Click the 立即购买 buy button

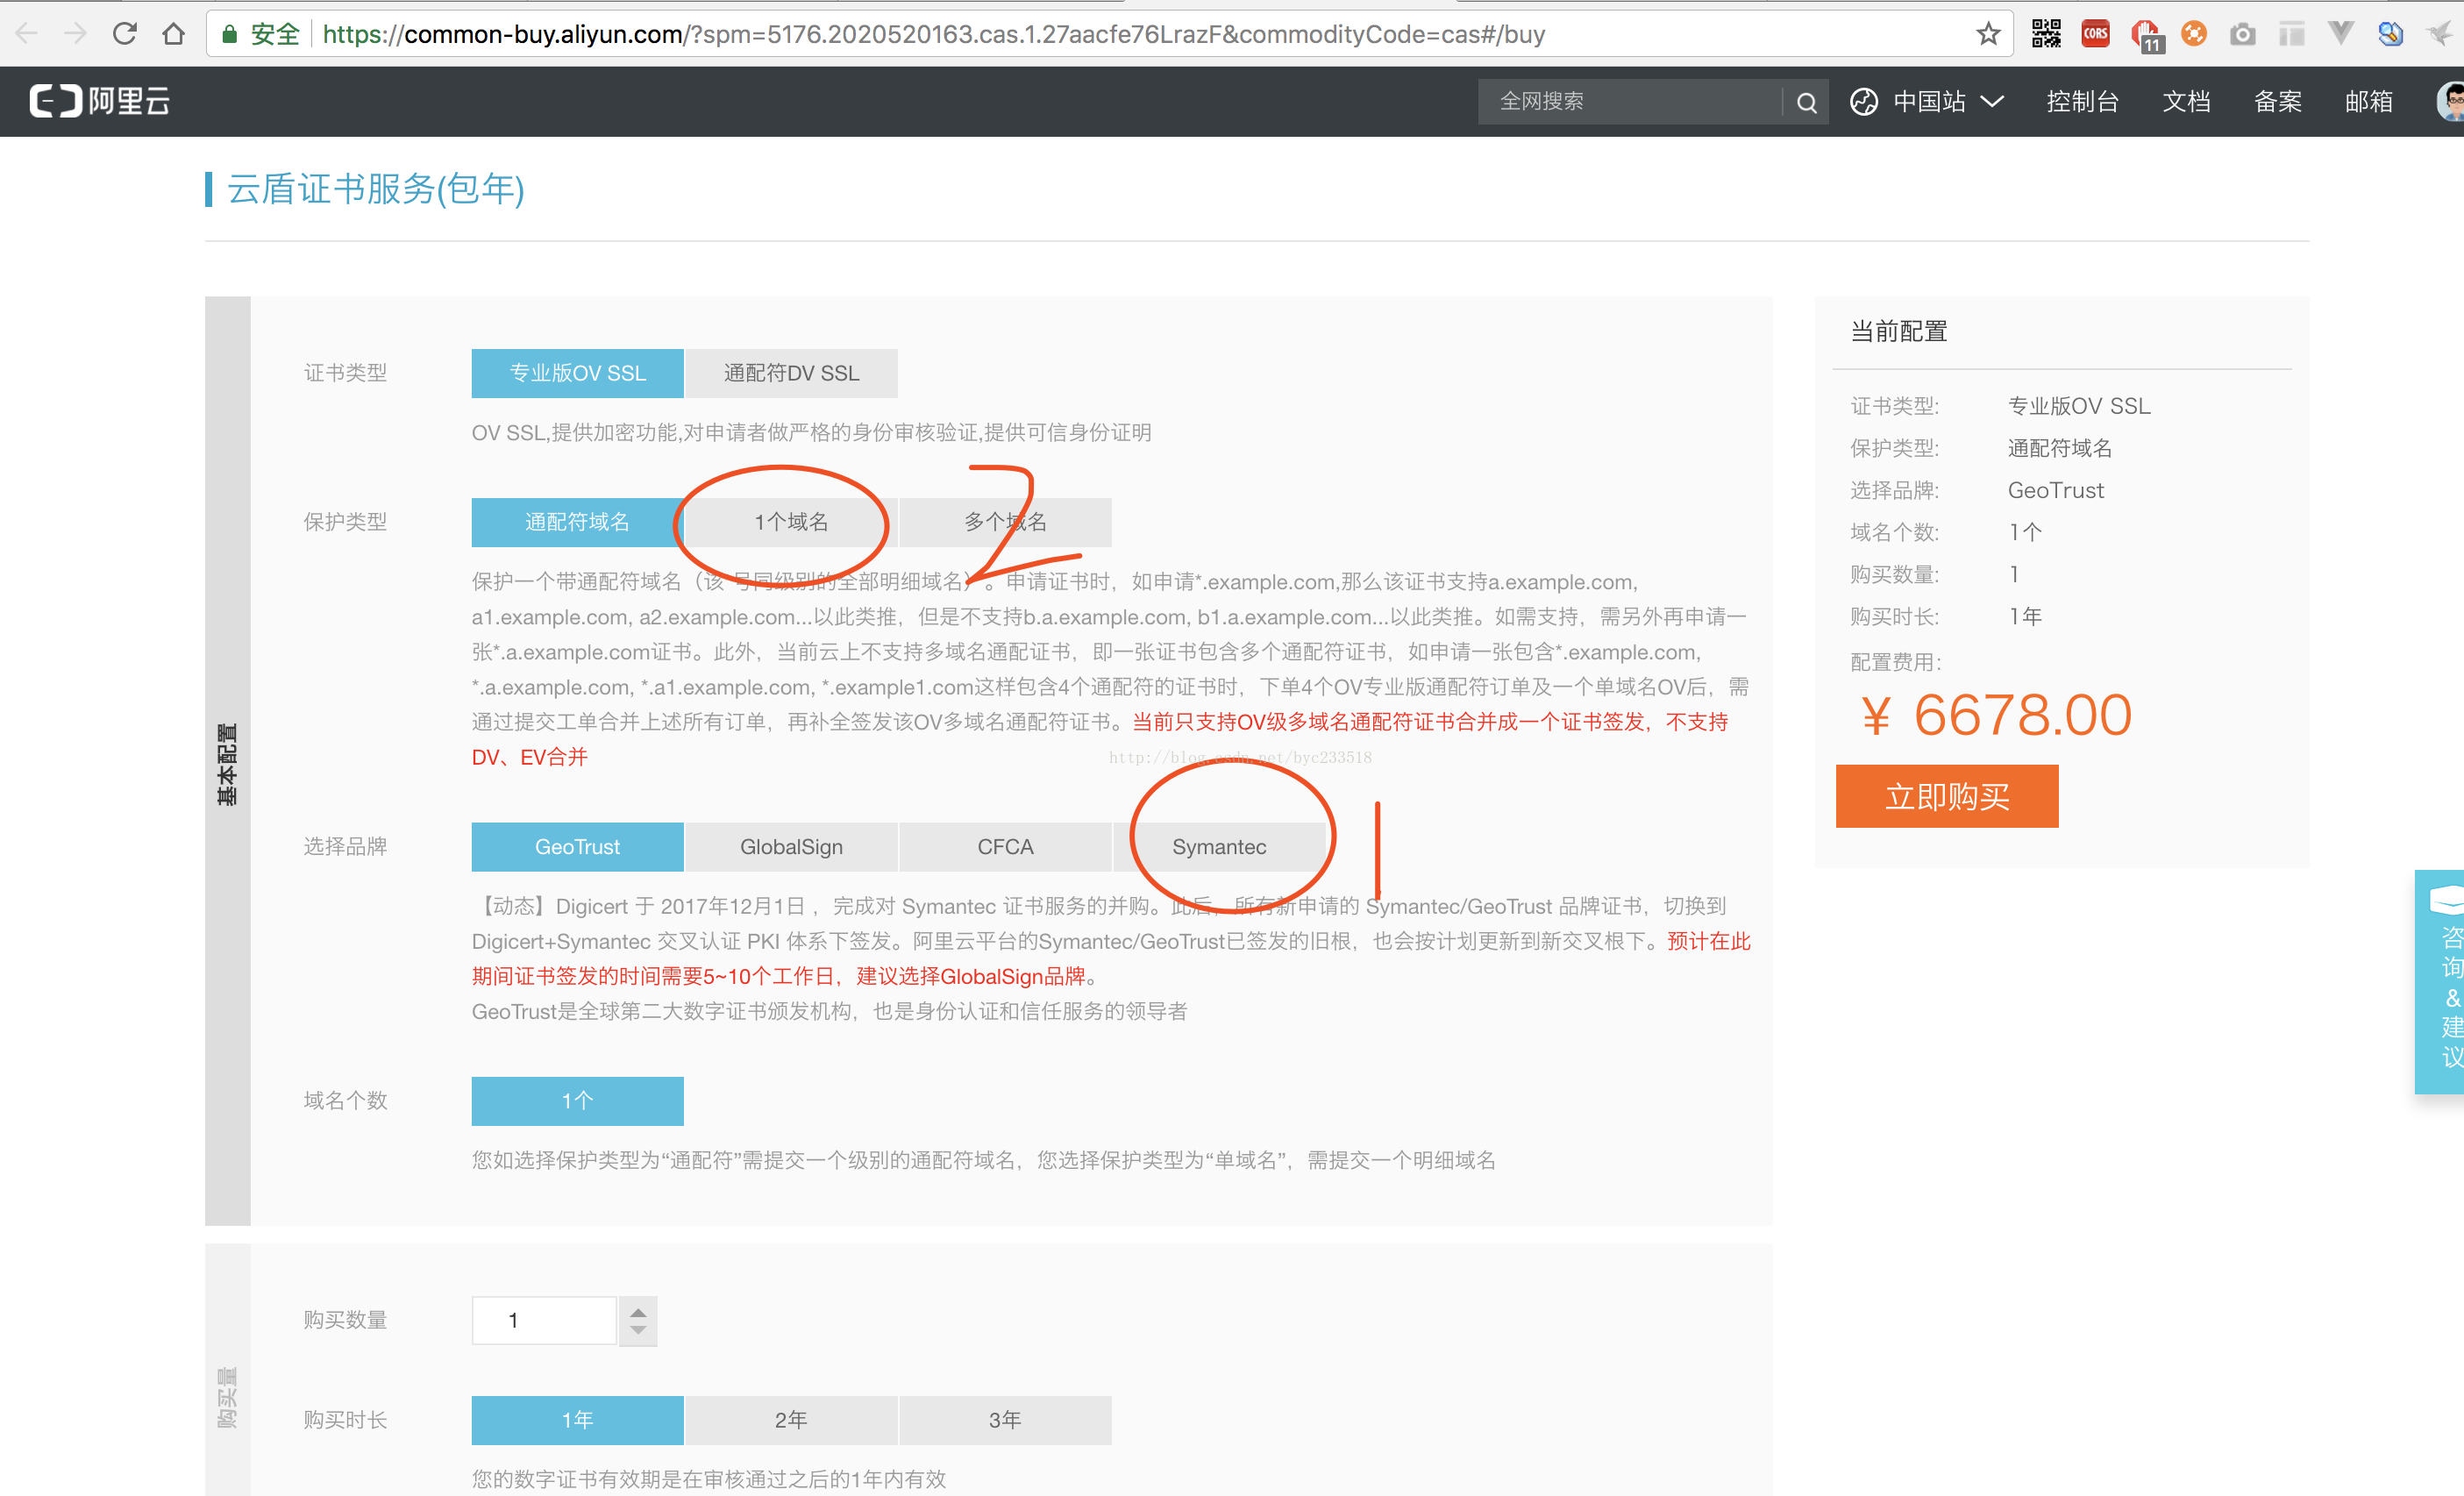point(1947,796)
